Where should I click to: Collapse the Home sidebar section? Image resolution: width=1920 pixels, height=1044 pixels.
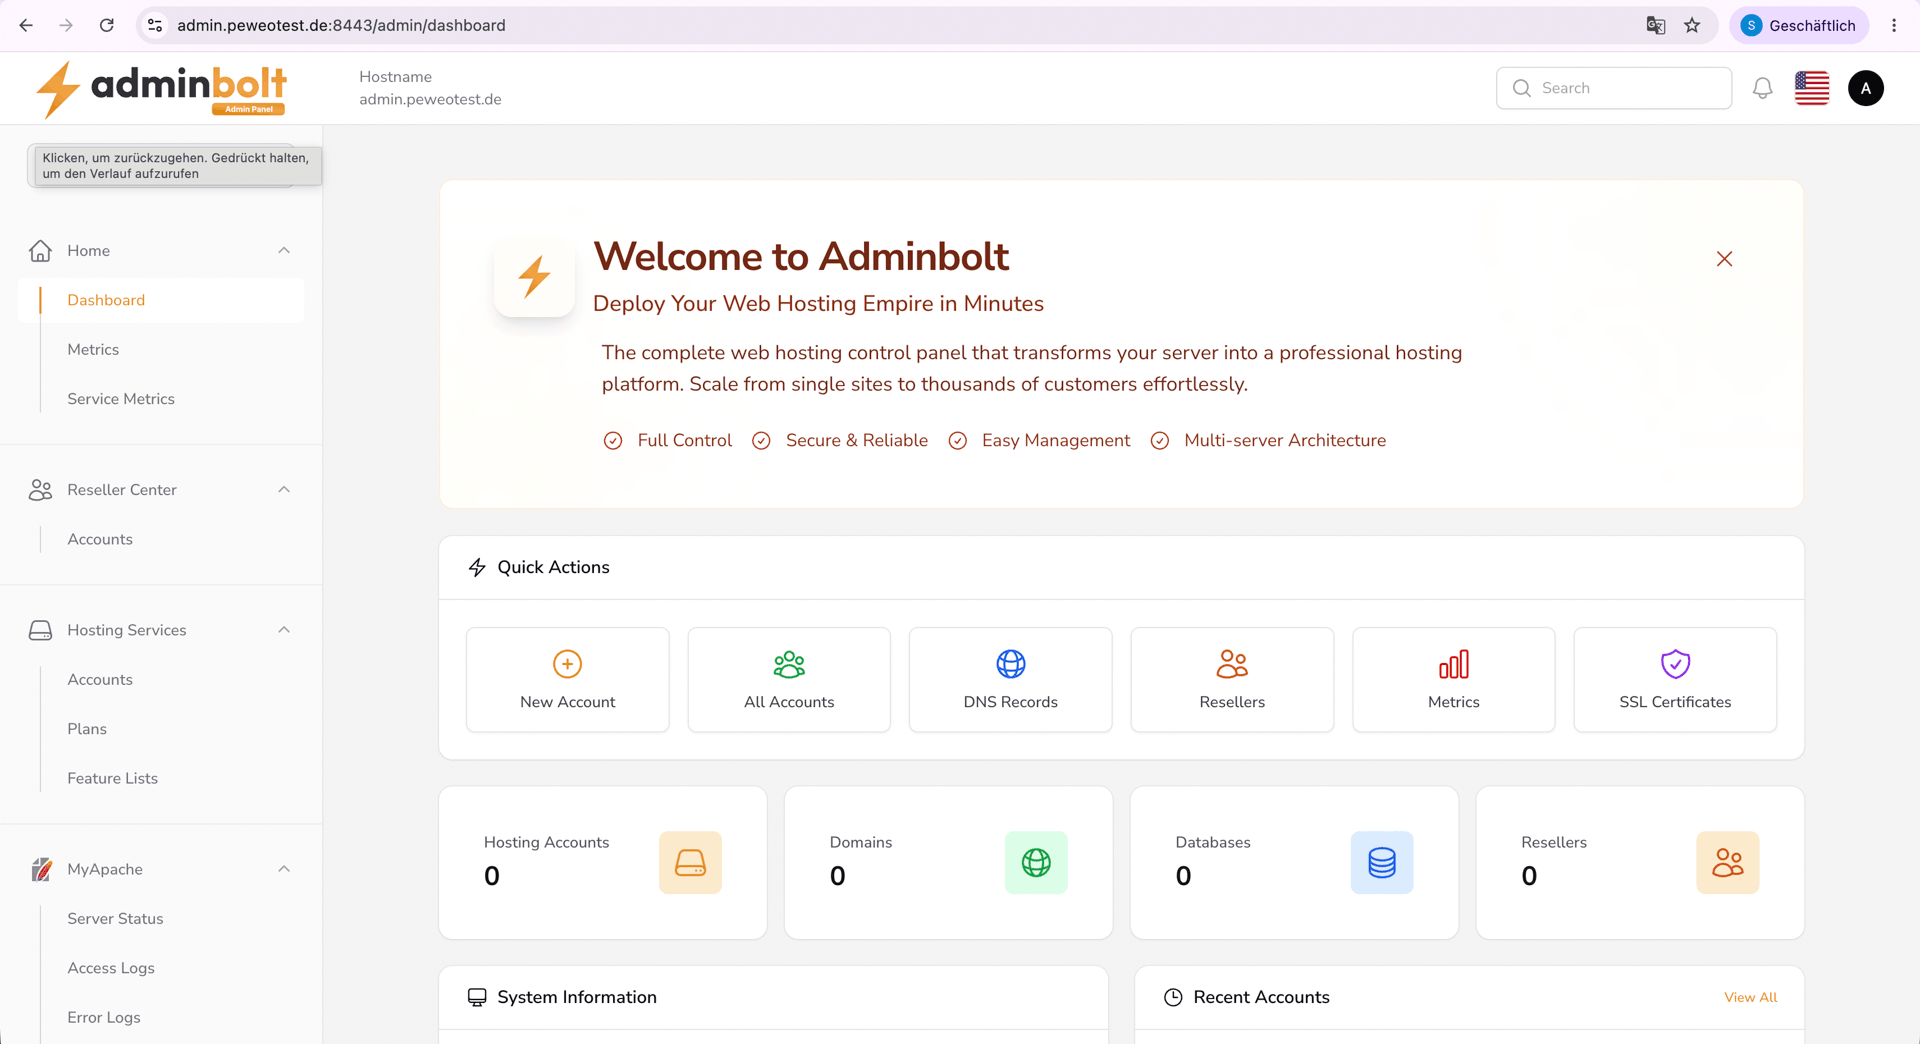284,250
